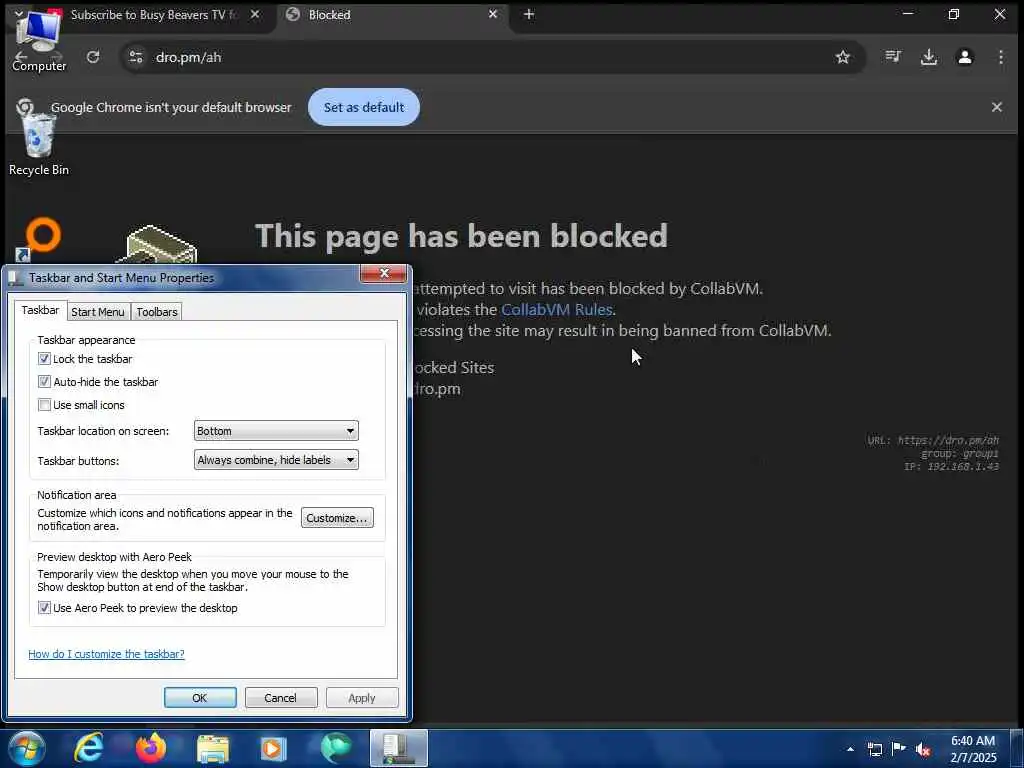The width and height of the screenshot is (1024, 768).
Task: Click the teal bird taskbar icon
Action: click(336, 748)
